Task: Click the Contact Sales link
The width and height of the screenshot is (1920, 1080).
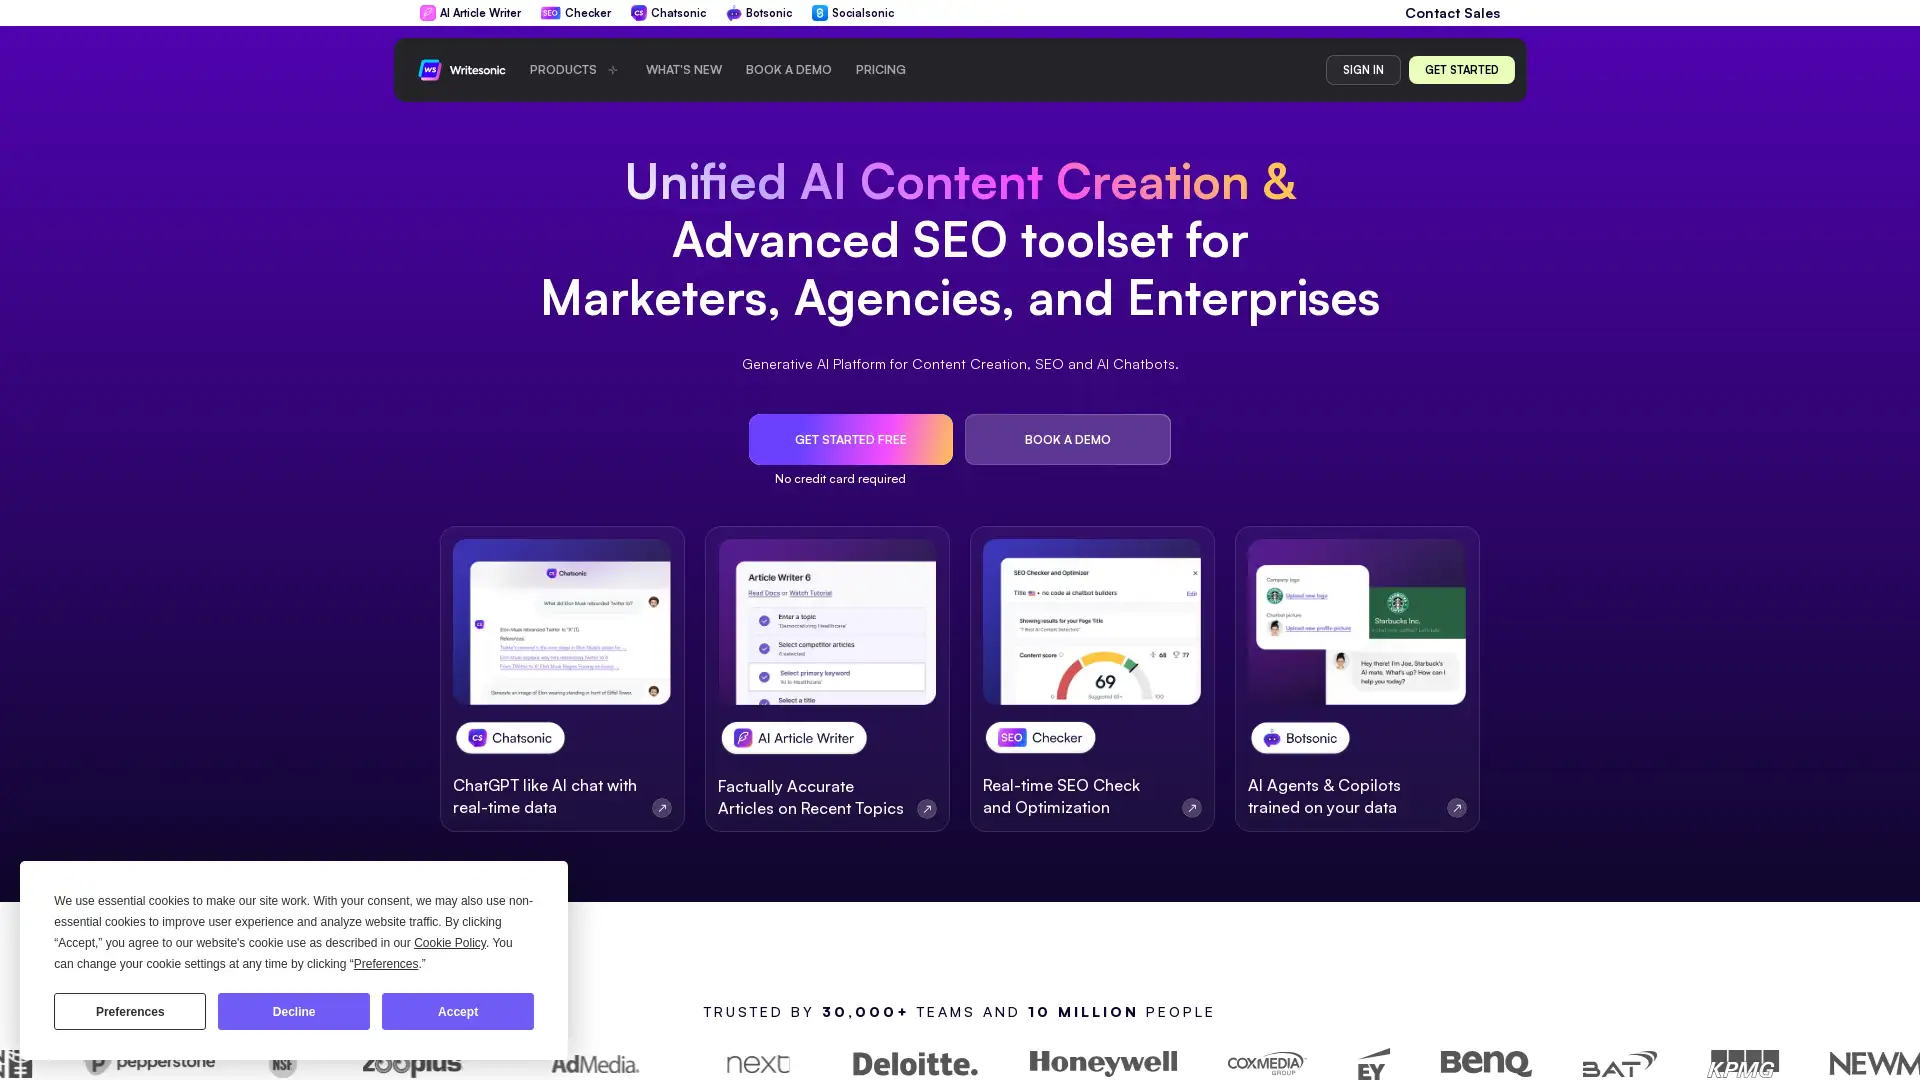Action: (1452, 12)
